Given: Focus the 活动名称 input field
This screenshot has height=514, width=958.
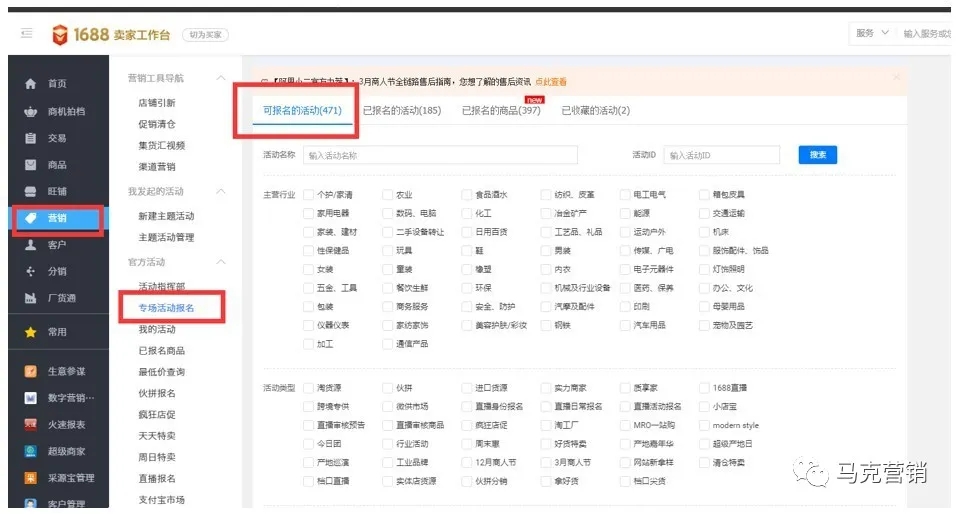Looking at the screenshot, I should (x=440, y=155).
